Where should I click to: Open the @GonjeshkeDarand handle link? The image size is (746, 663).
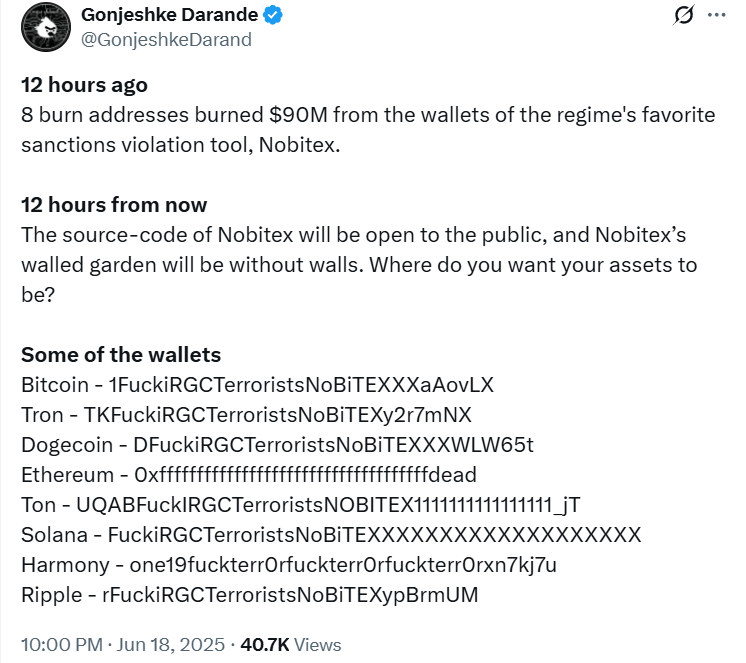pos(165,40)
